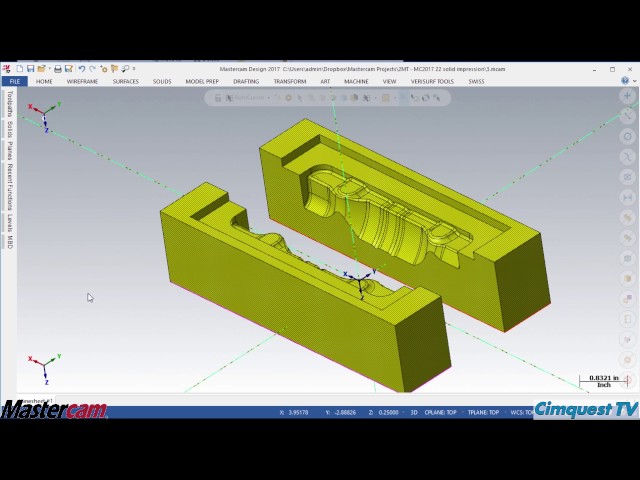
Task: Show the Recent Functions side panel tab
Action: click(x=10, y=187)
